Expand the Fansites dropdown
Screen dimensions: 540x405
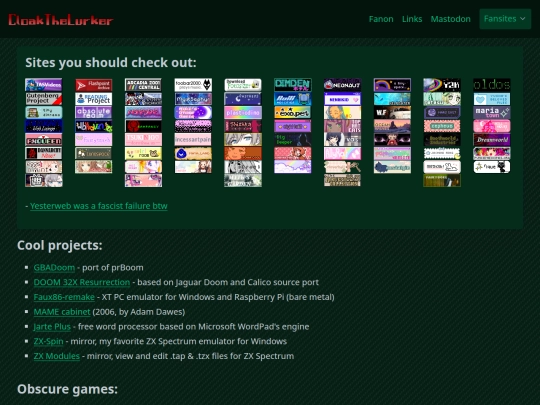[x=505, y=19]
